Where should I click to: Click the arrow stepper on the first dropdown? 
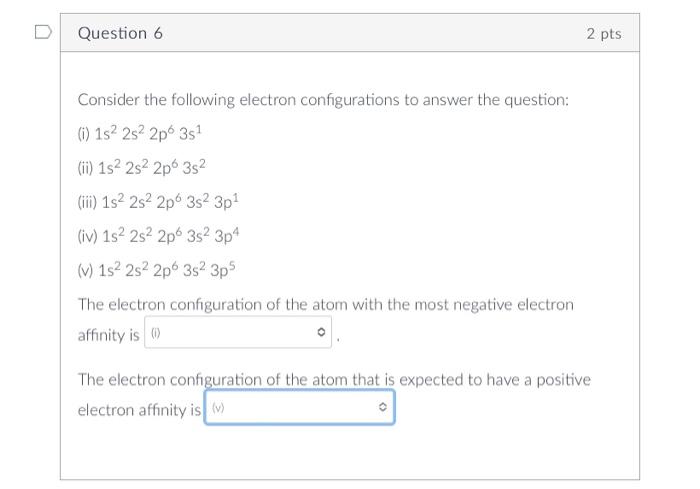321,333
